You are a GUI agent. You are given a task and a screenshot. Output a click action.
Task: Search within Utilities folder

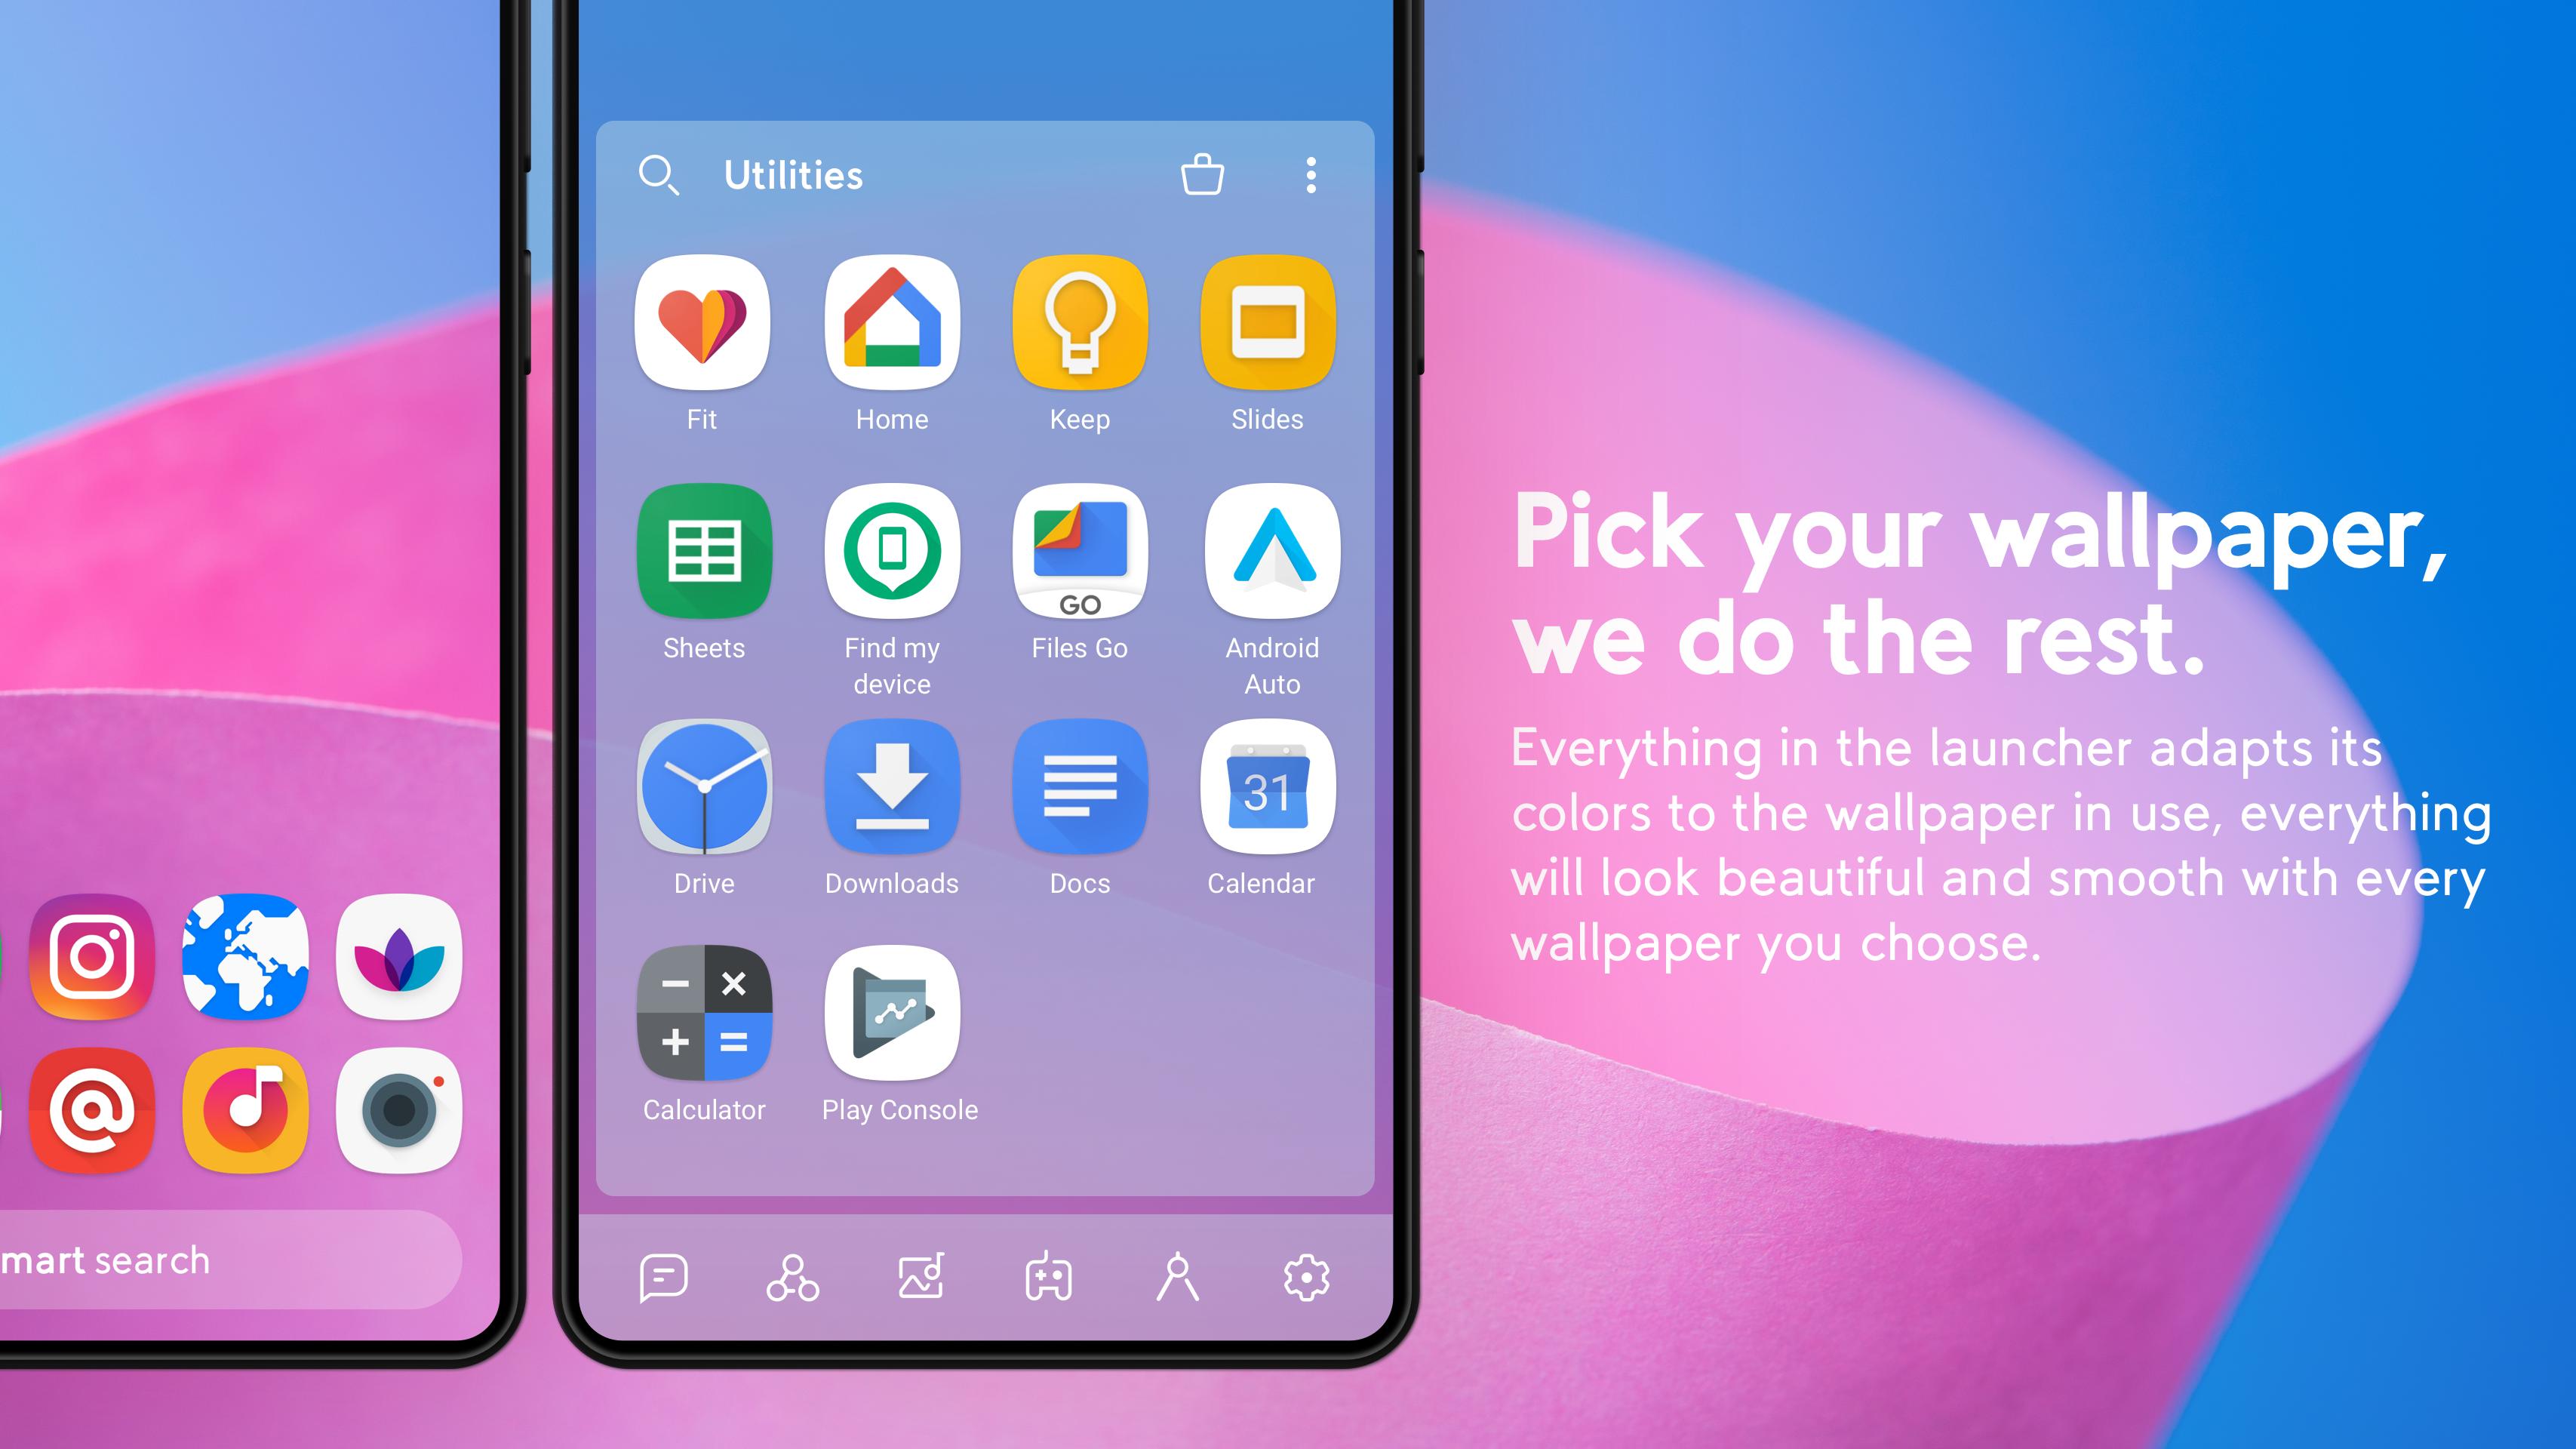tap(658, 174)
